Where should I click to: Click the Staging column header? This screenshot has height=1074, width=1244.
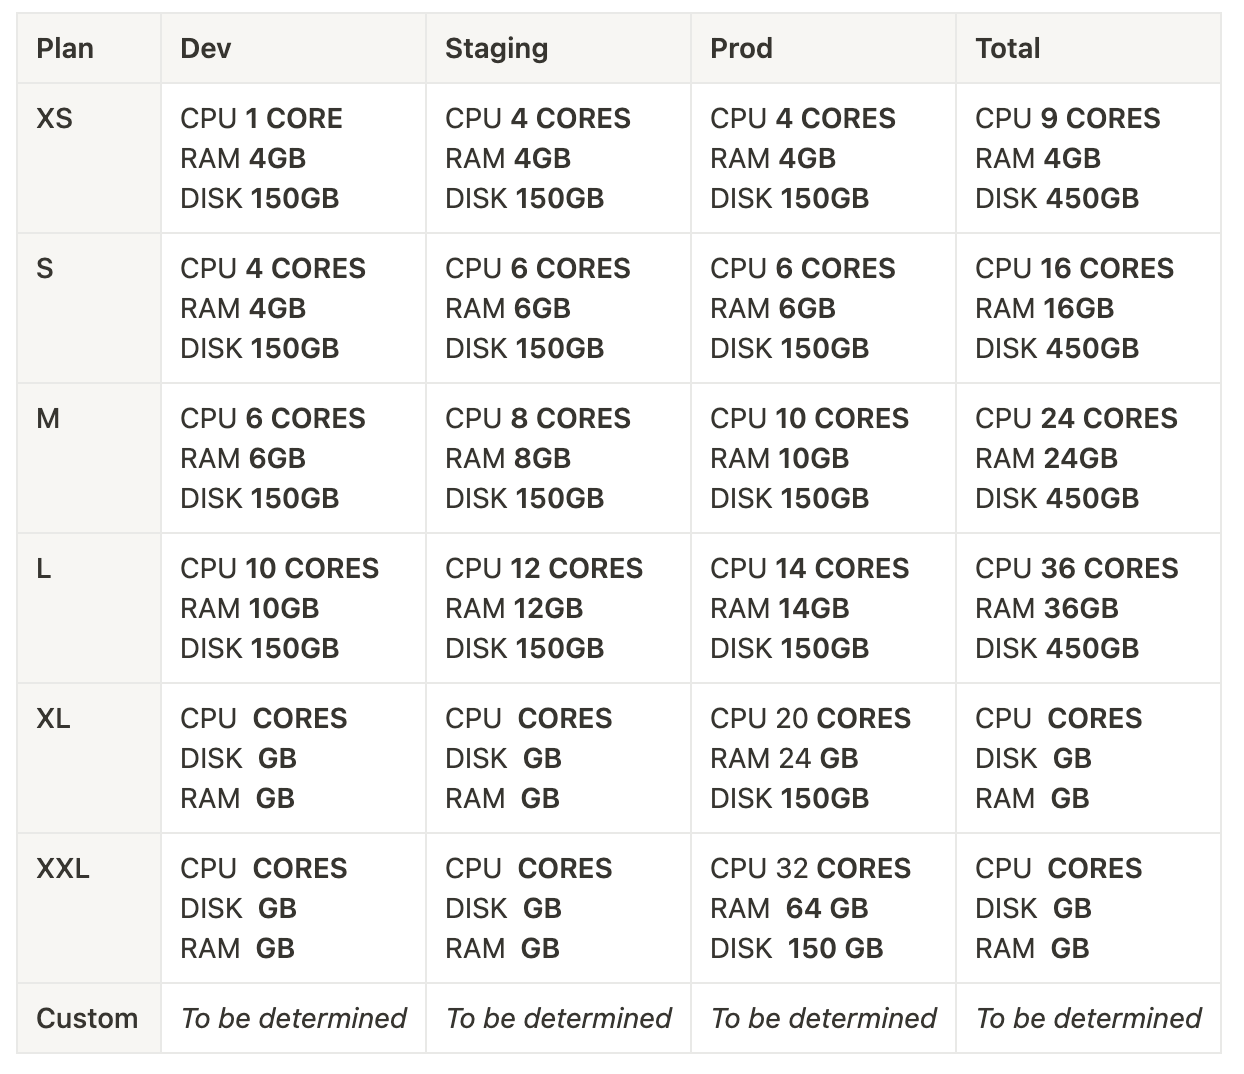coord(559,48)
